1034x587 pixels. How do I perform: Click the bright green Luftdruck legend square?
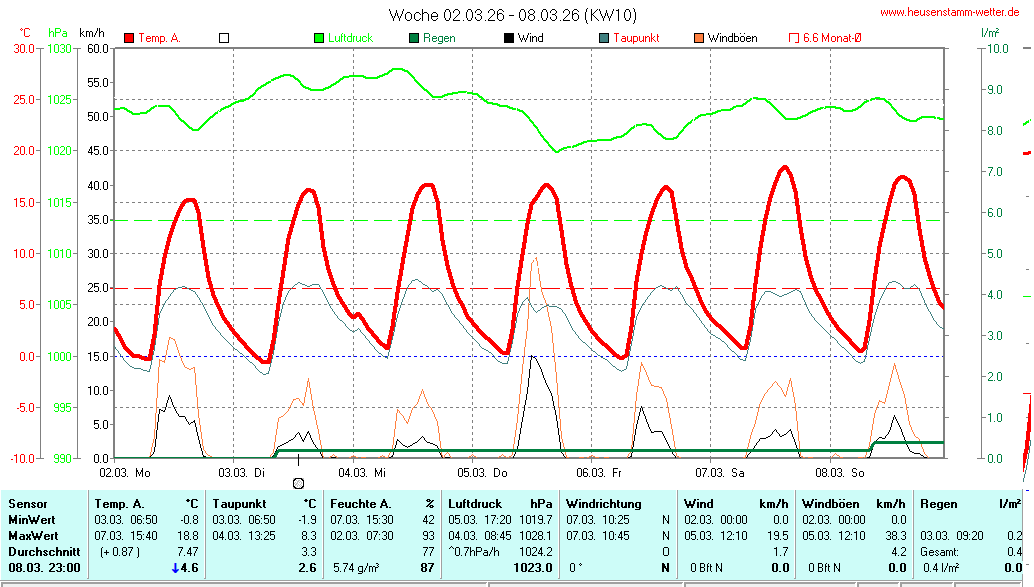(x=320, y=38)
